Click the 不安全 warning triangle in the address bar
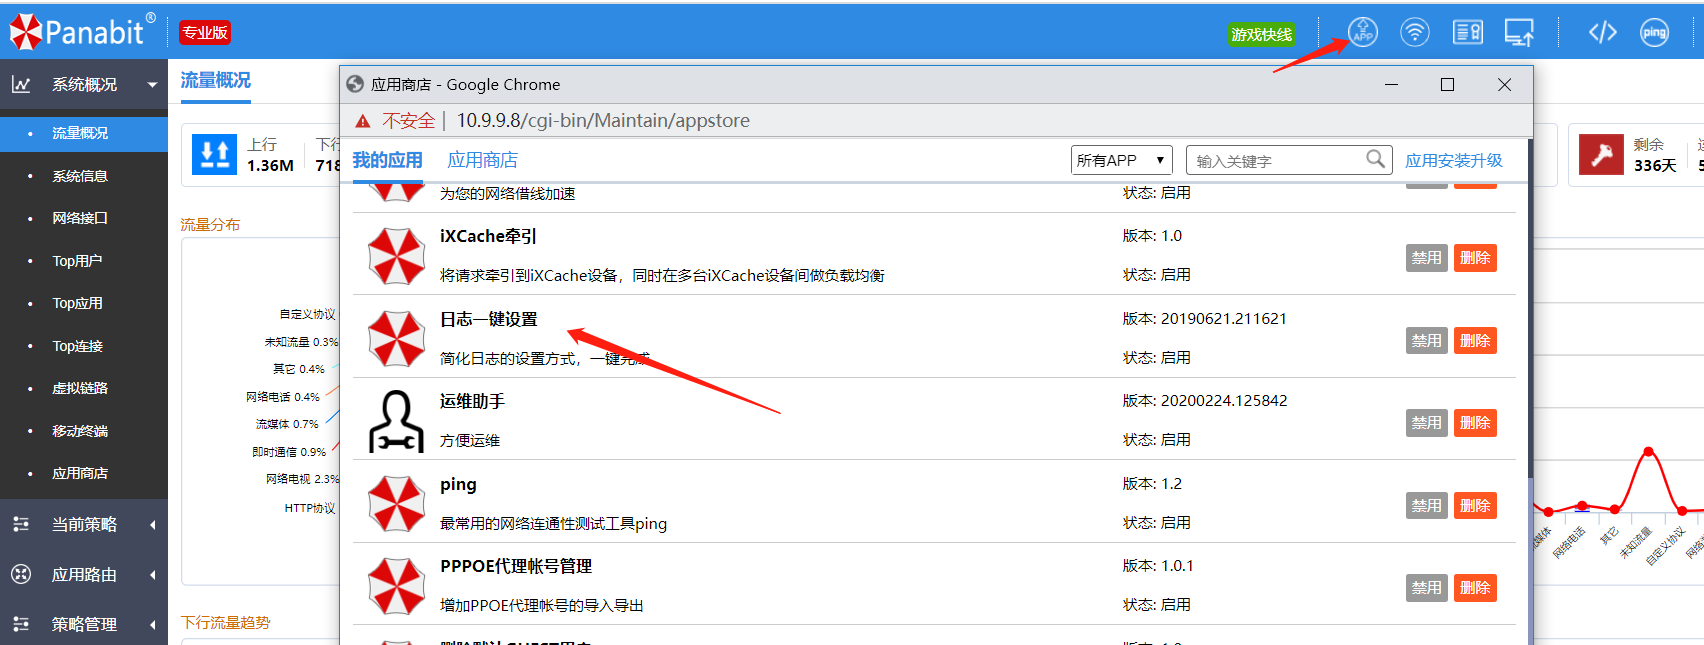The height and width of the screenshot is (645, 1704). point(363,121)
